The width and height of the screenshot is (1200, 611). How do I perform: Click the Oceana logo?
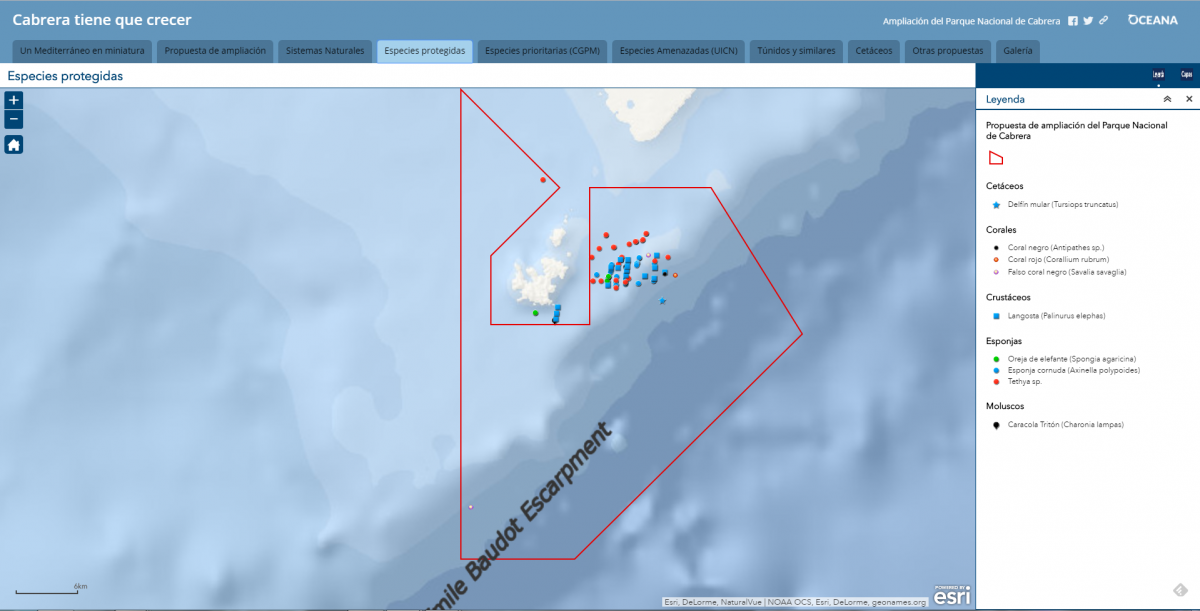coord(1152,18)
